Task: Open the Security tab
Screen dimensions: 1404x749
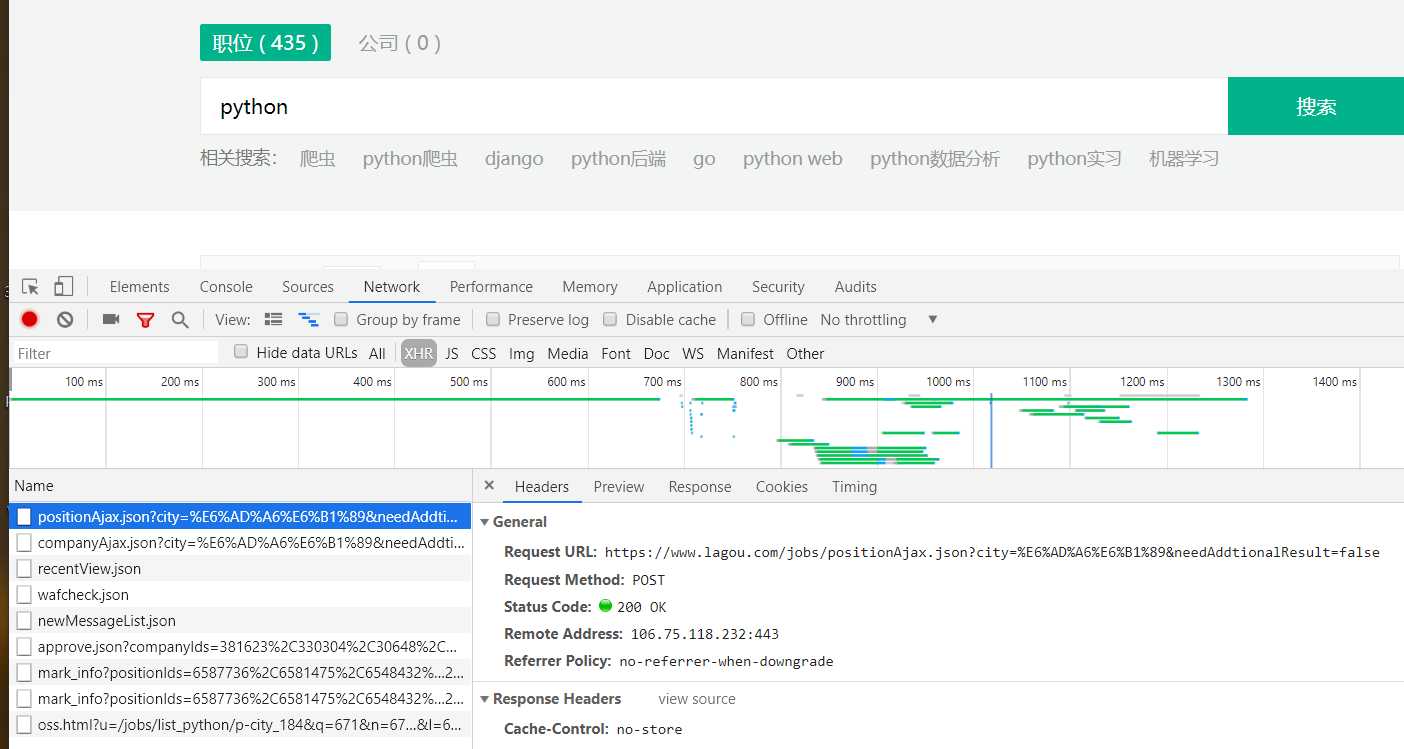Action: [x=778, y=287]
